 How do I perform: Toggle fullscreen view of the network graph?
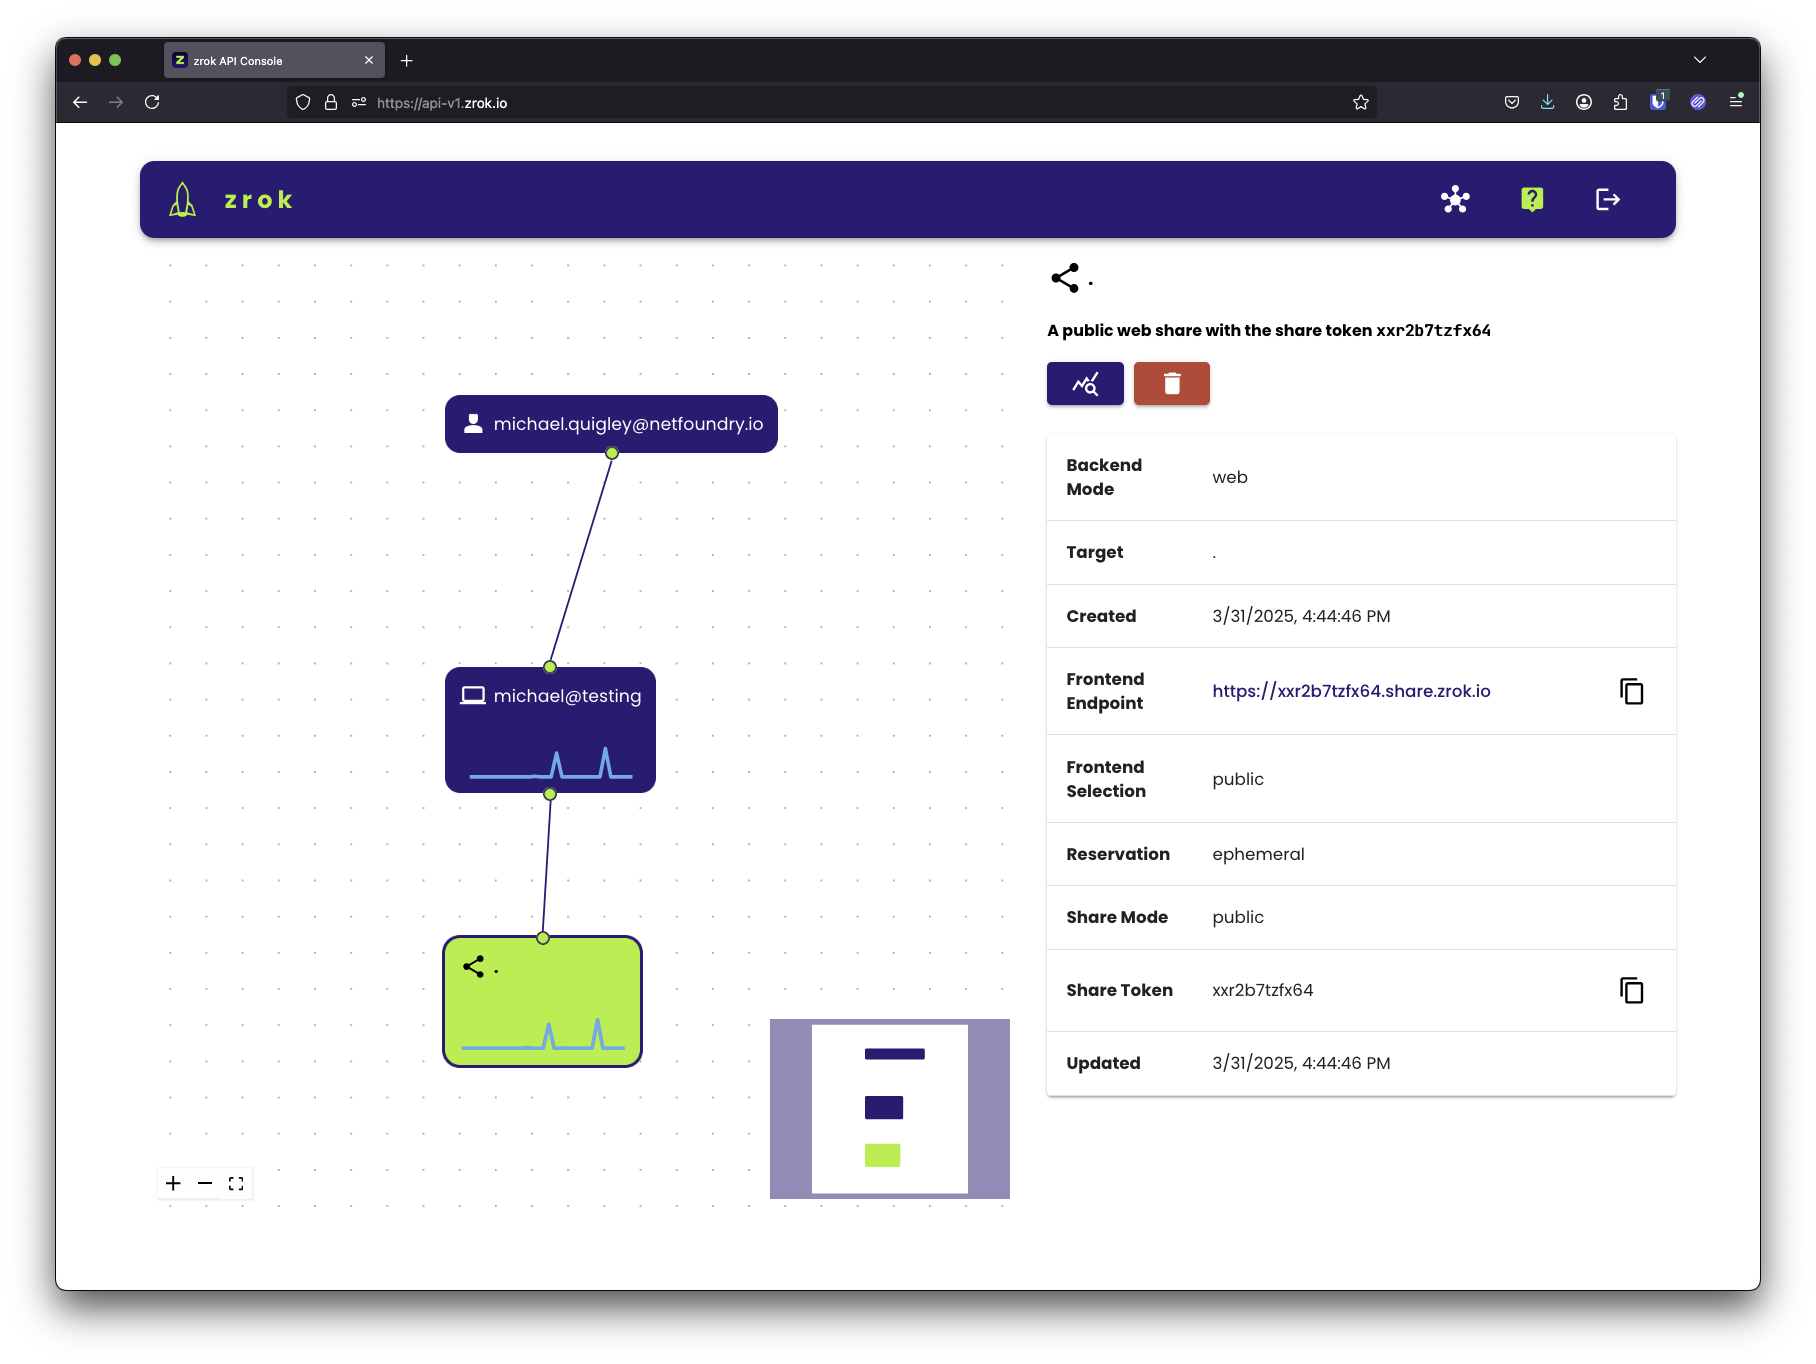click(237, 1183)
